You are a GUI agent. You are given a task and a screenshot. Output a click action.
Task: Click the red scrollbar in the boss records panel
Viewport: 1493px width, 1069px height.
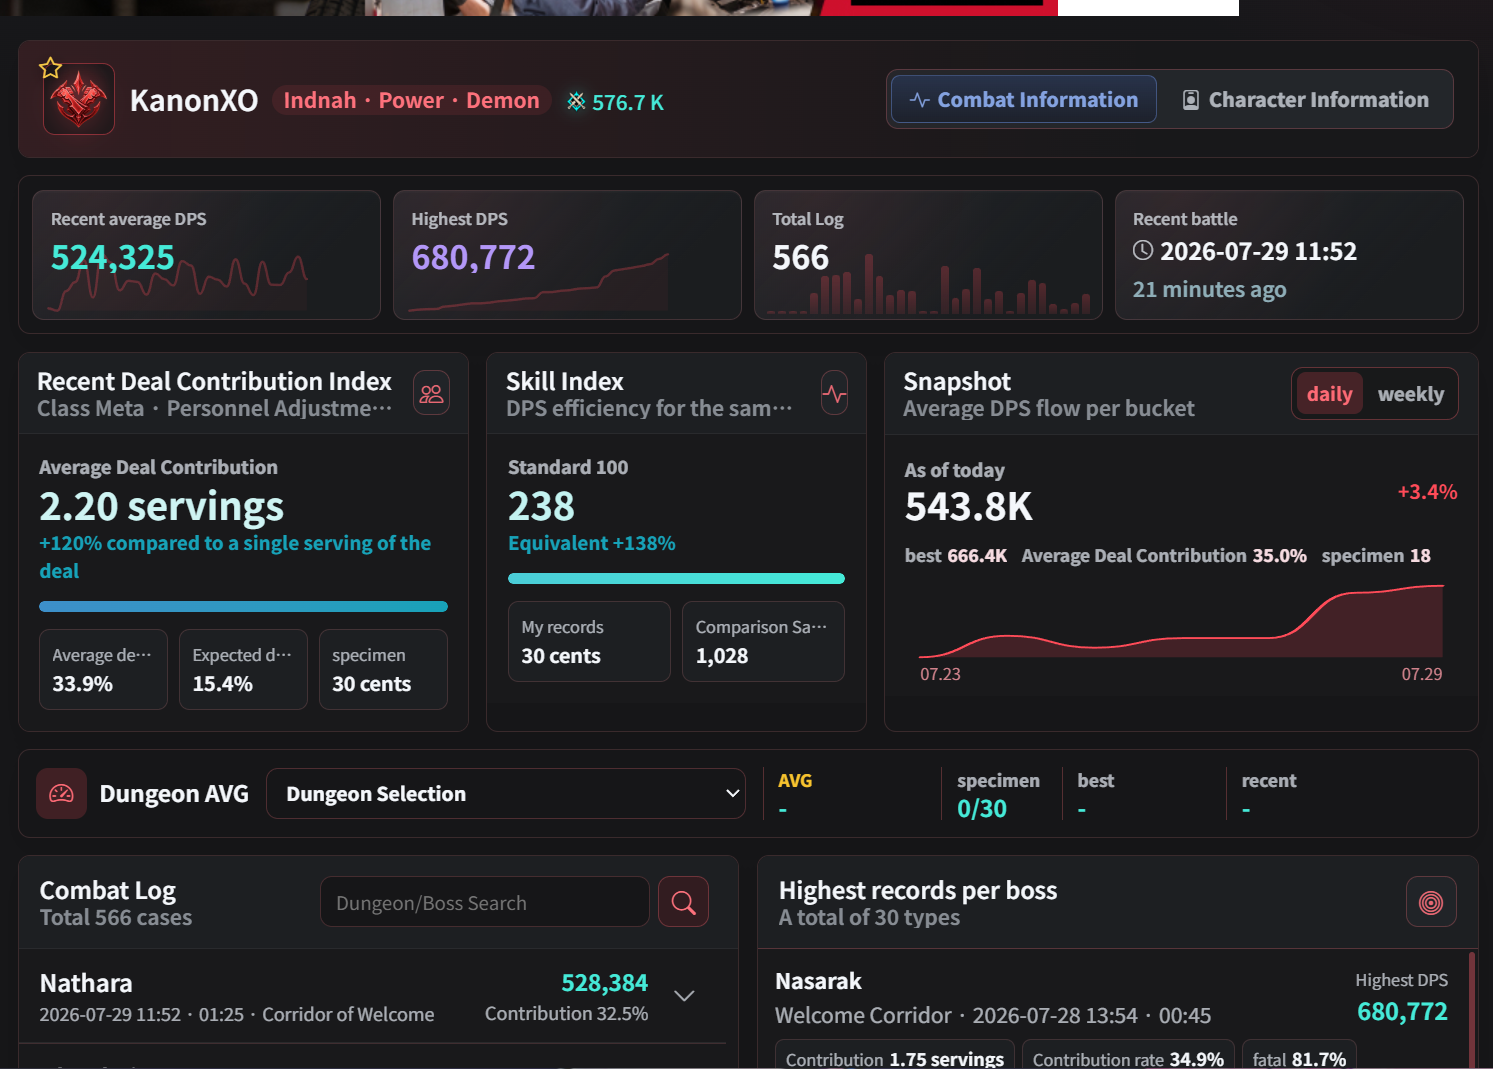(1471, 1010)
